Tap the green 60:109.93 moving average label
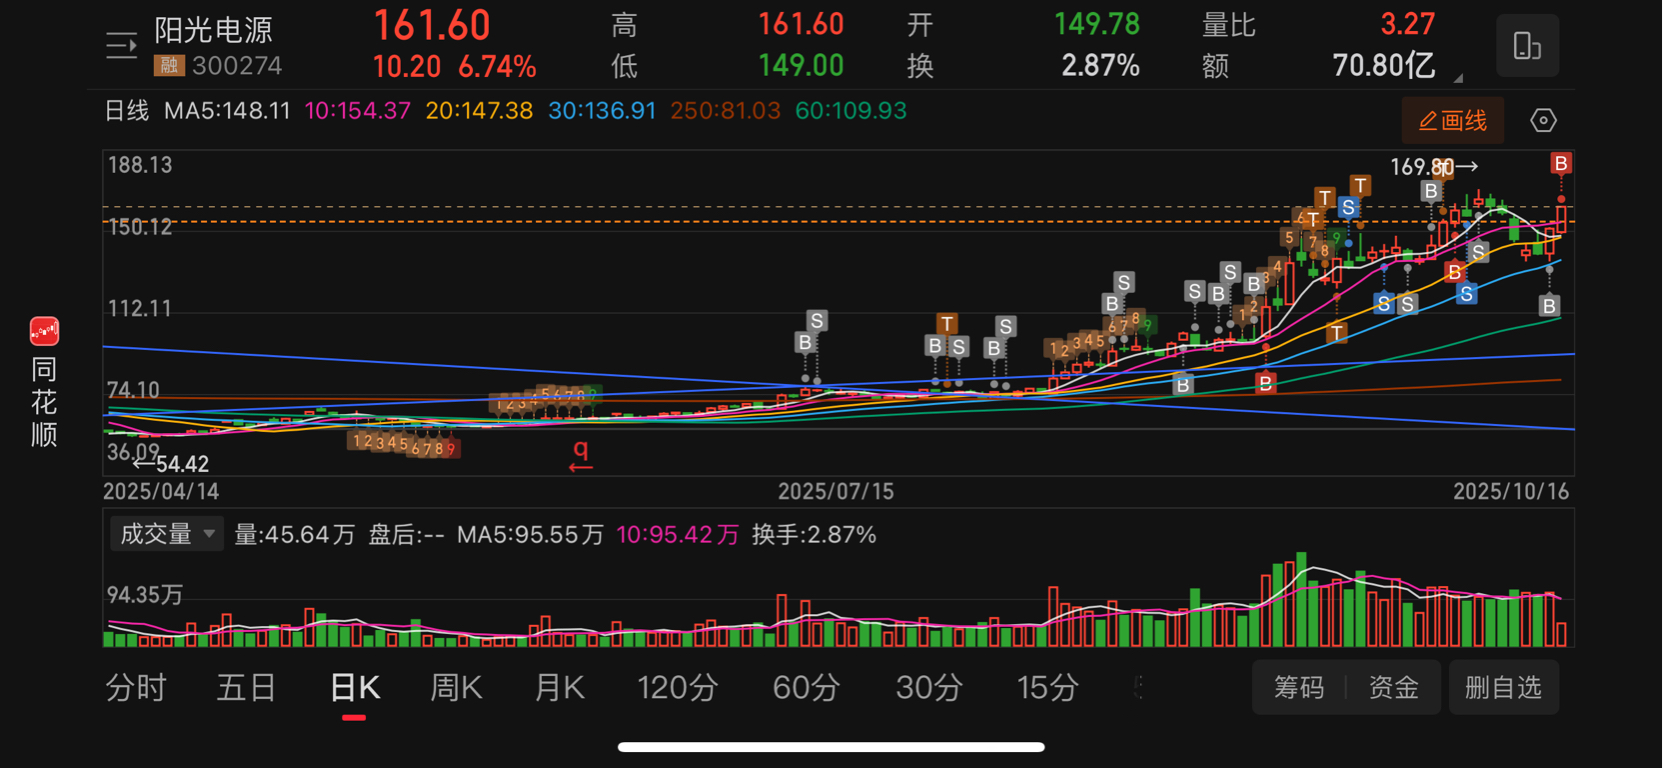Image resolution: width=1663 pixels, height=768 pixels. (x=851, y=111)
